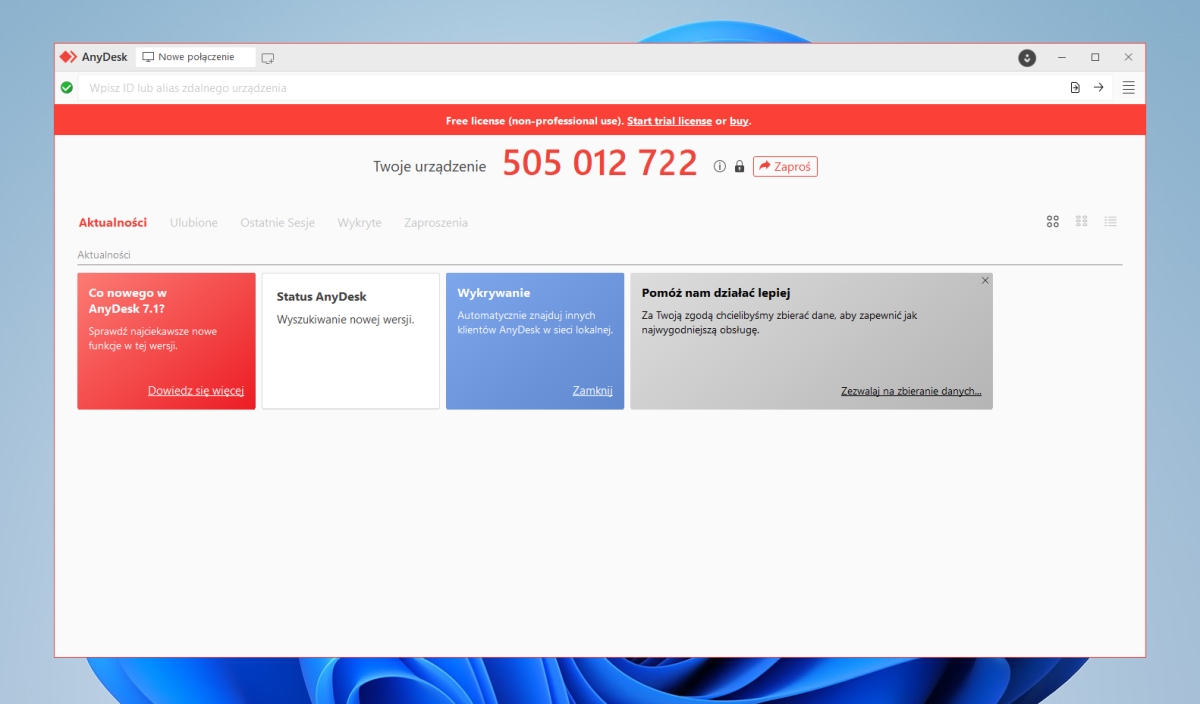The height and width of the screenshot is (704, 1200).
Task: Click the AnyDesk logo in the title bar
Action: pyautogui.click(x=68, y=57)
